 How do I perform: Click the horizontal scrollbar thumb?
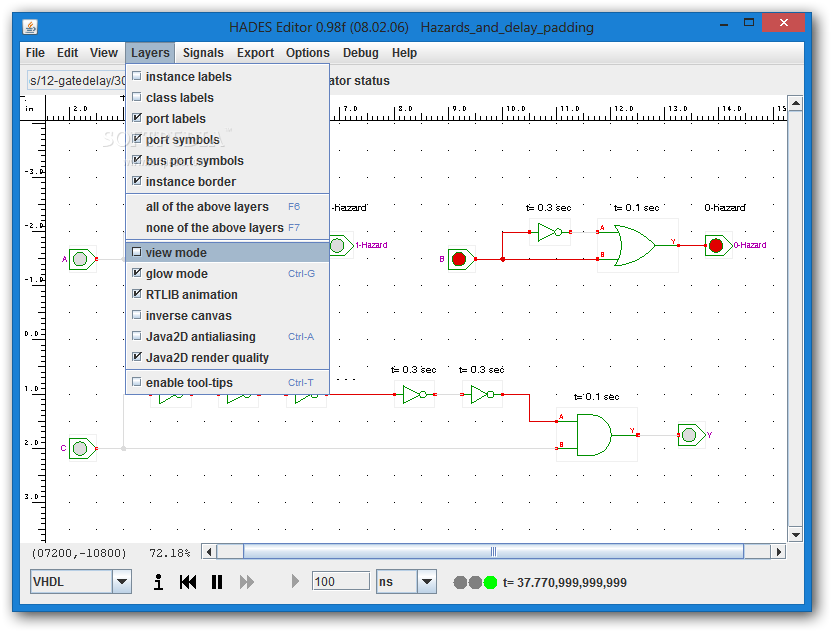tap(493, 552)
